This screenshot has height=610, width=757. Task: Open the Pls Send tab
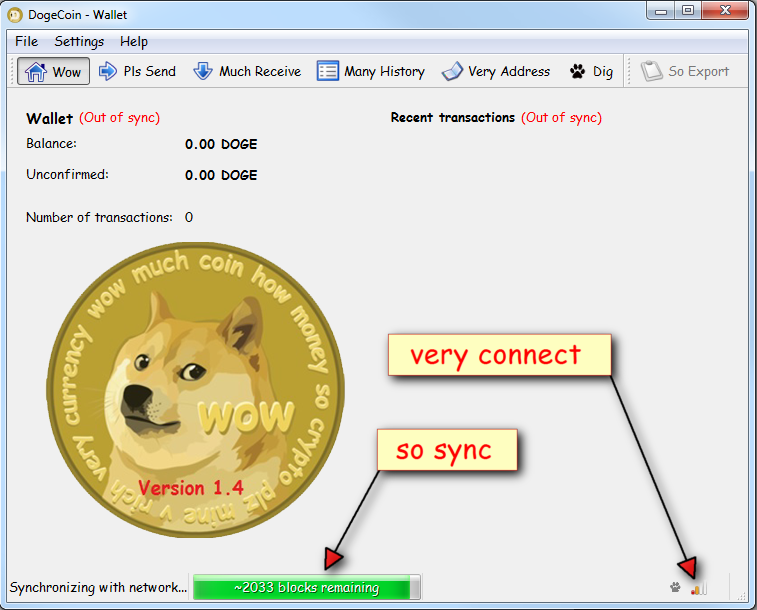coord(137,71)
